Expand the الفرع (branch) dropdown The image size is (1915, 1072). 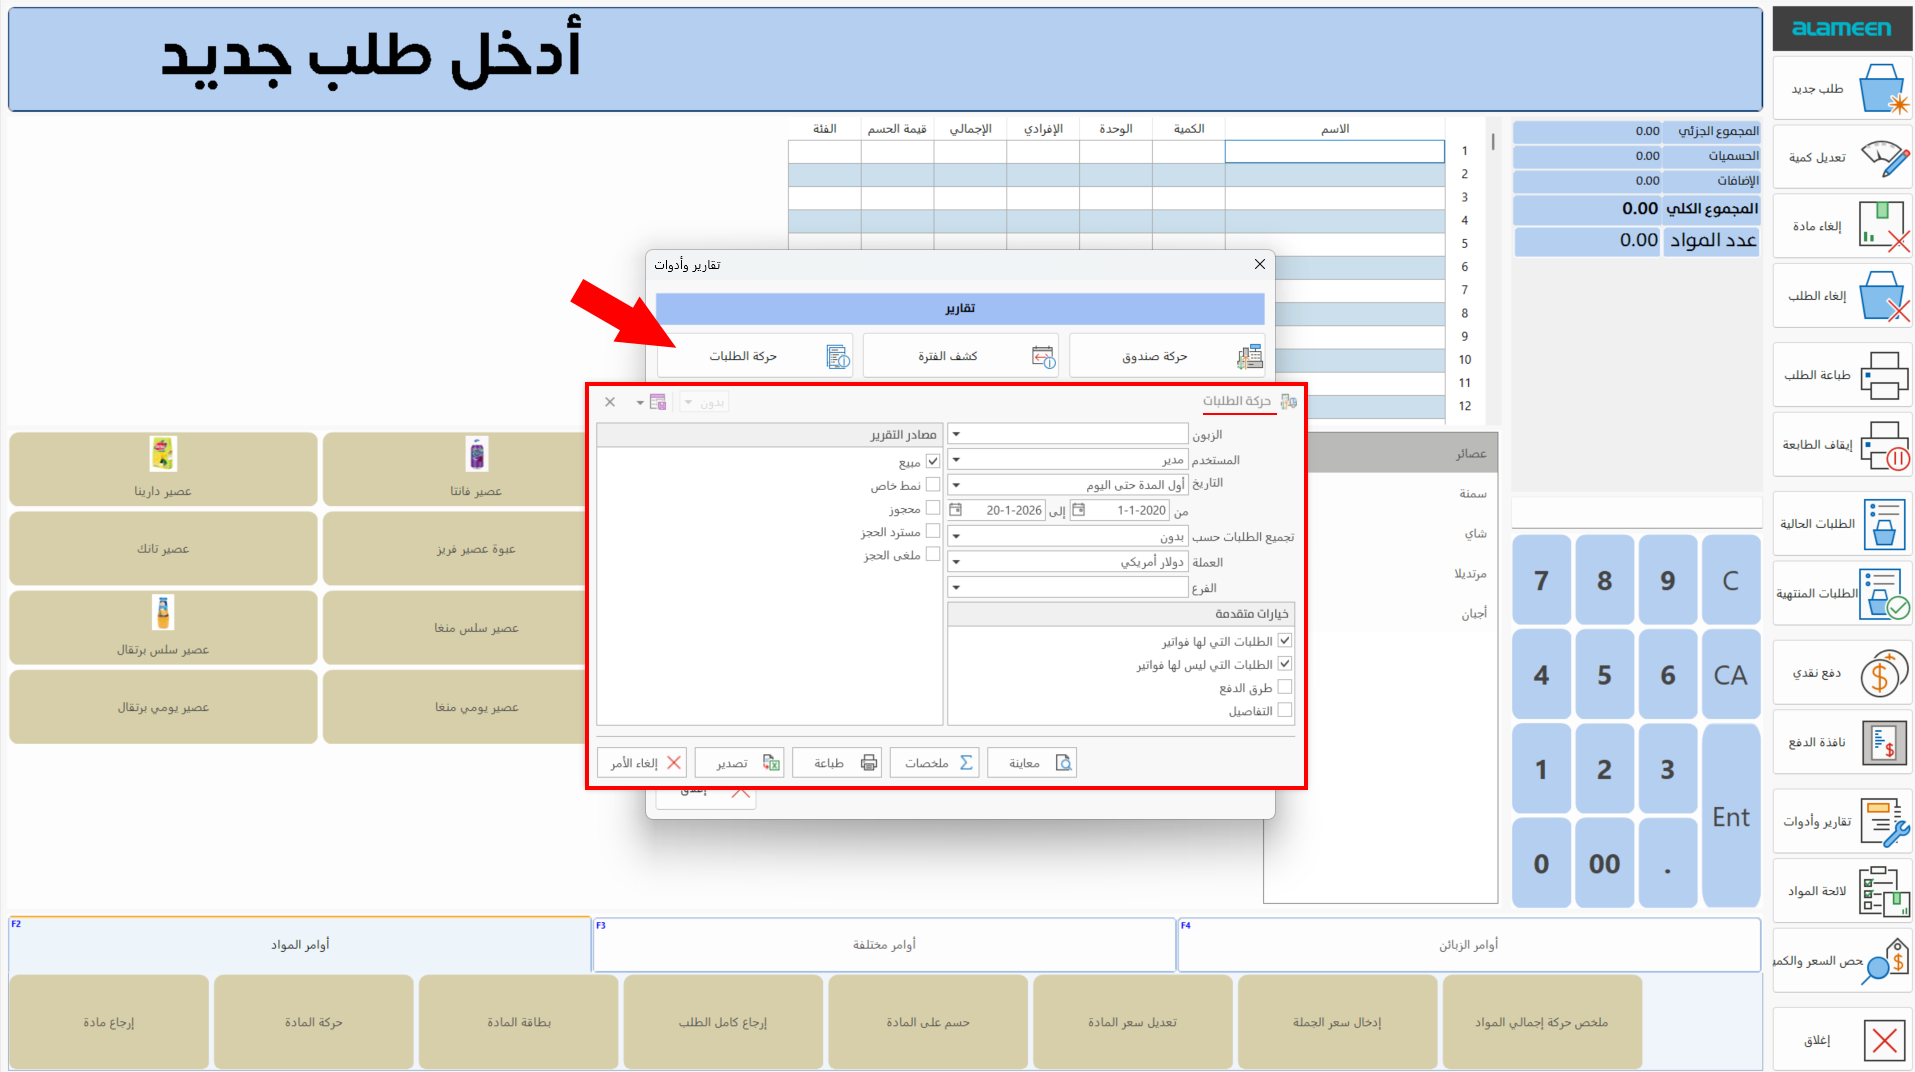point(956,588)
